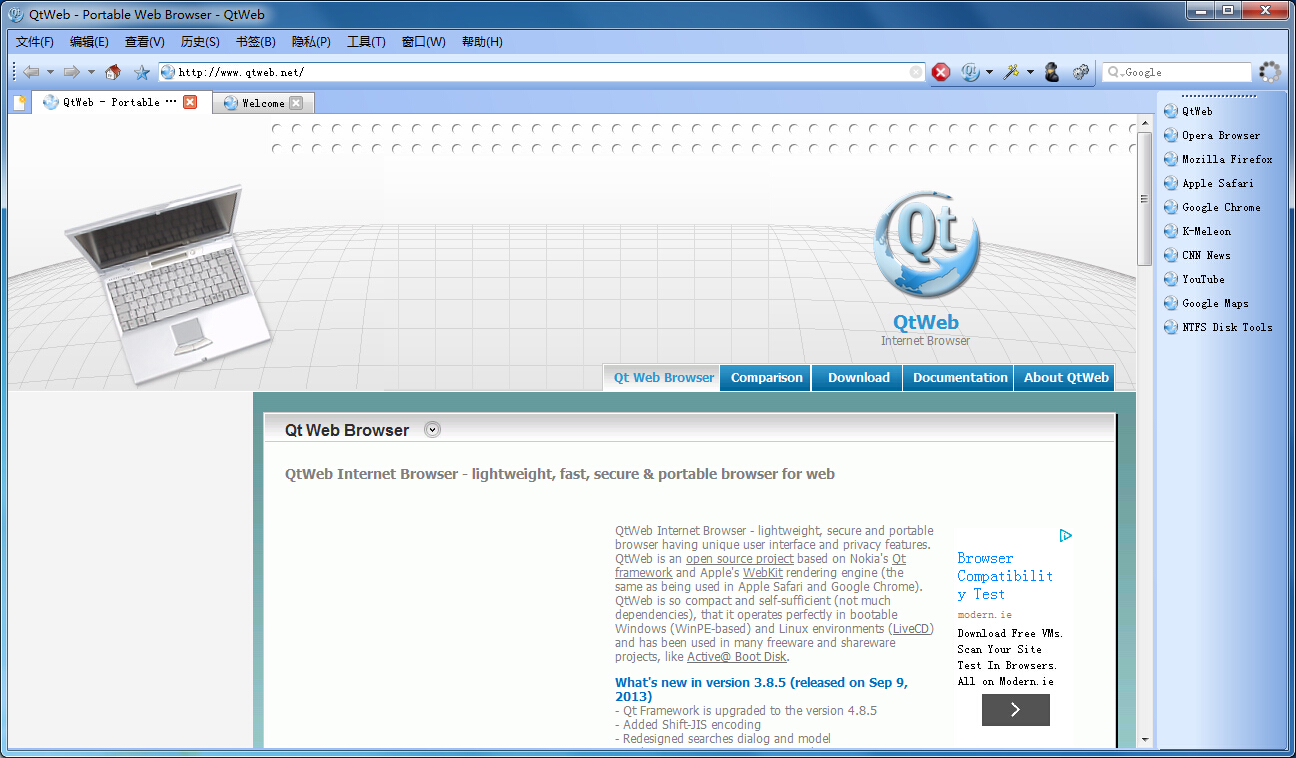The image size is (1296, 758).
Task: Open the 历史(S) menu
Action: tap(200, 42)
